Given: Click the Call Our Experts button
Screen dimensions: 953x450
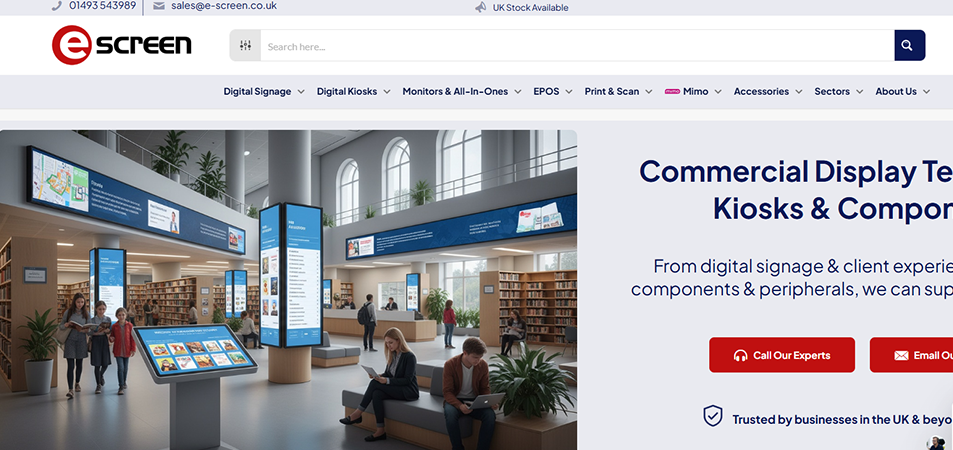Looking at the screenshot, I should pyautogui.click(x=782, y=355).
